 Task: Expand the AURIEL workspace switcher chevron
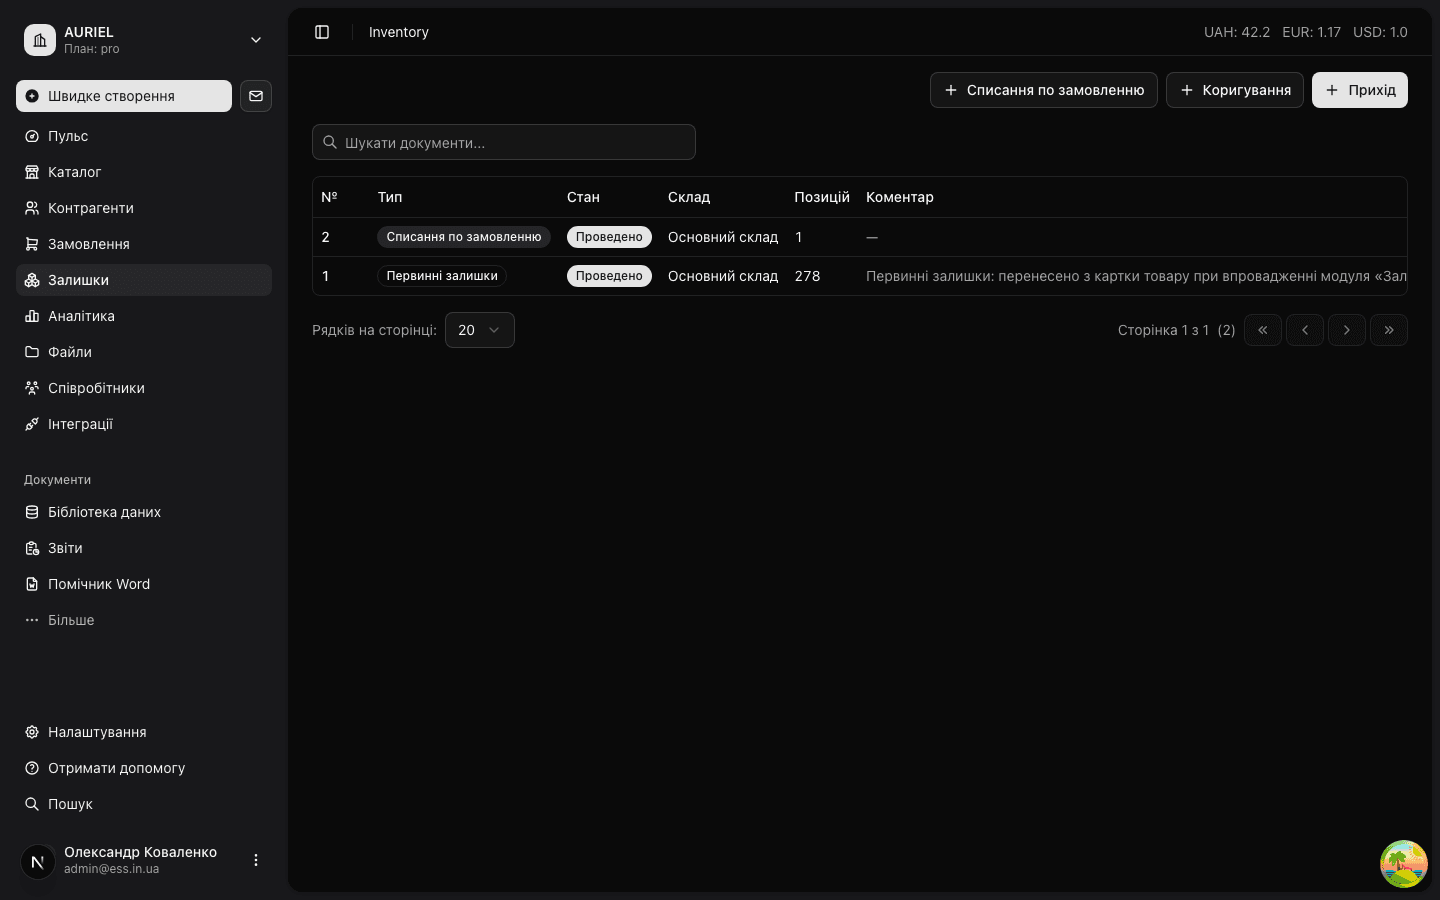click(256, 40)
